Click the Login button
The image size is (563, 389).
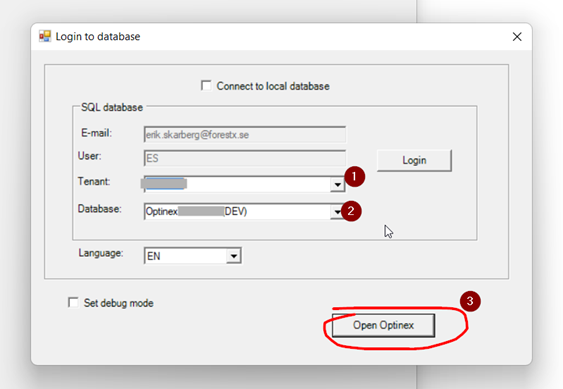(414, 160)
